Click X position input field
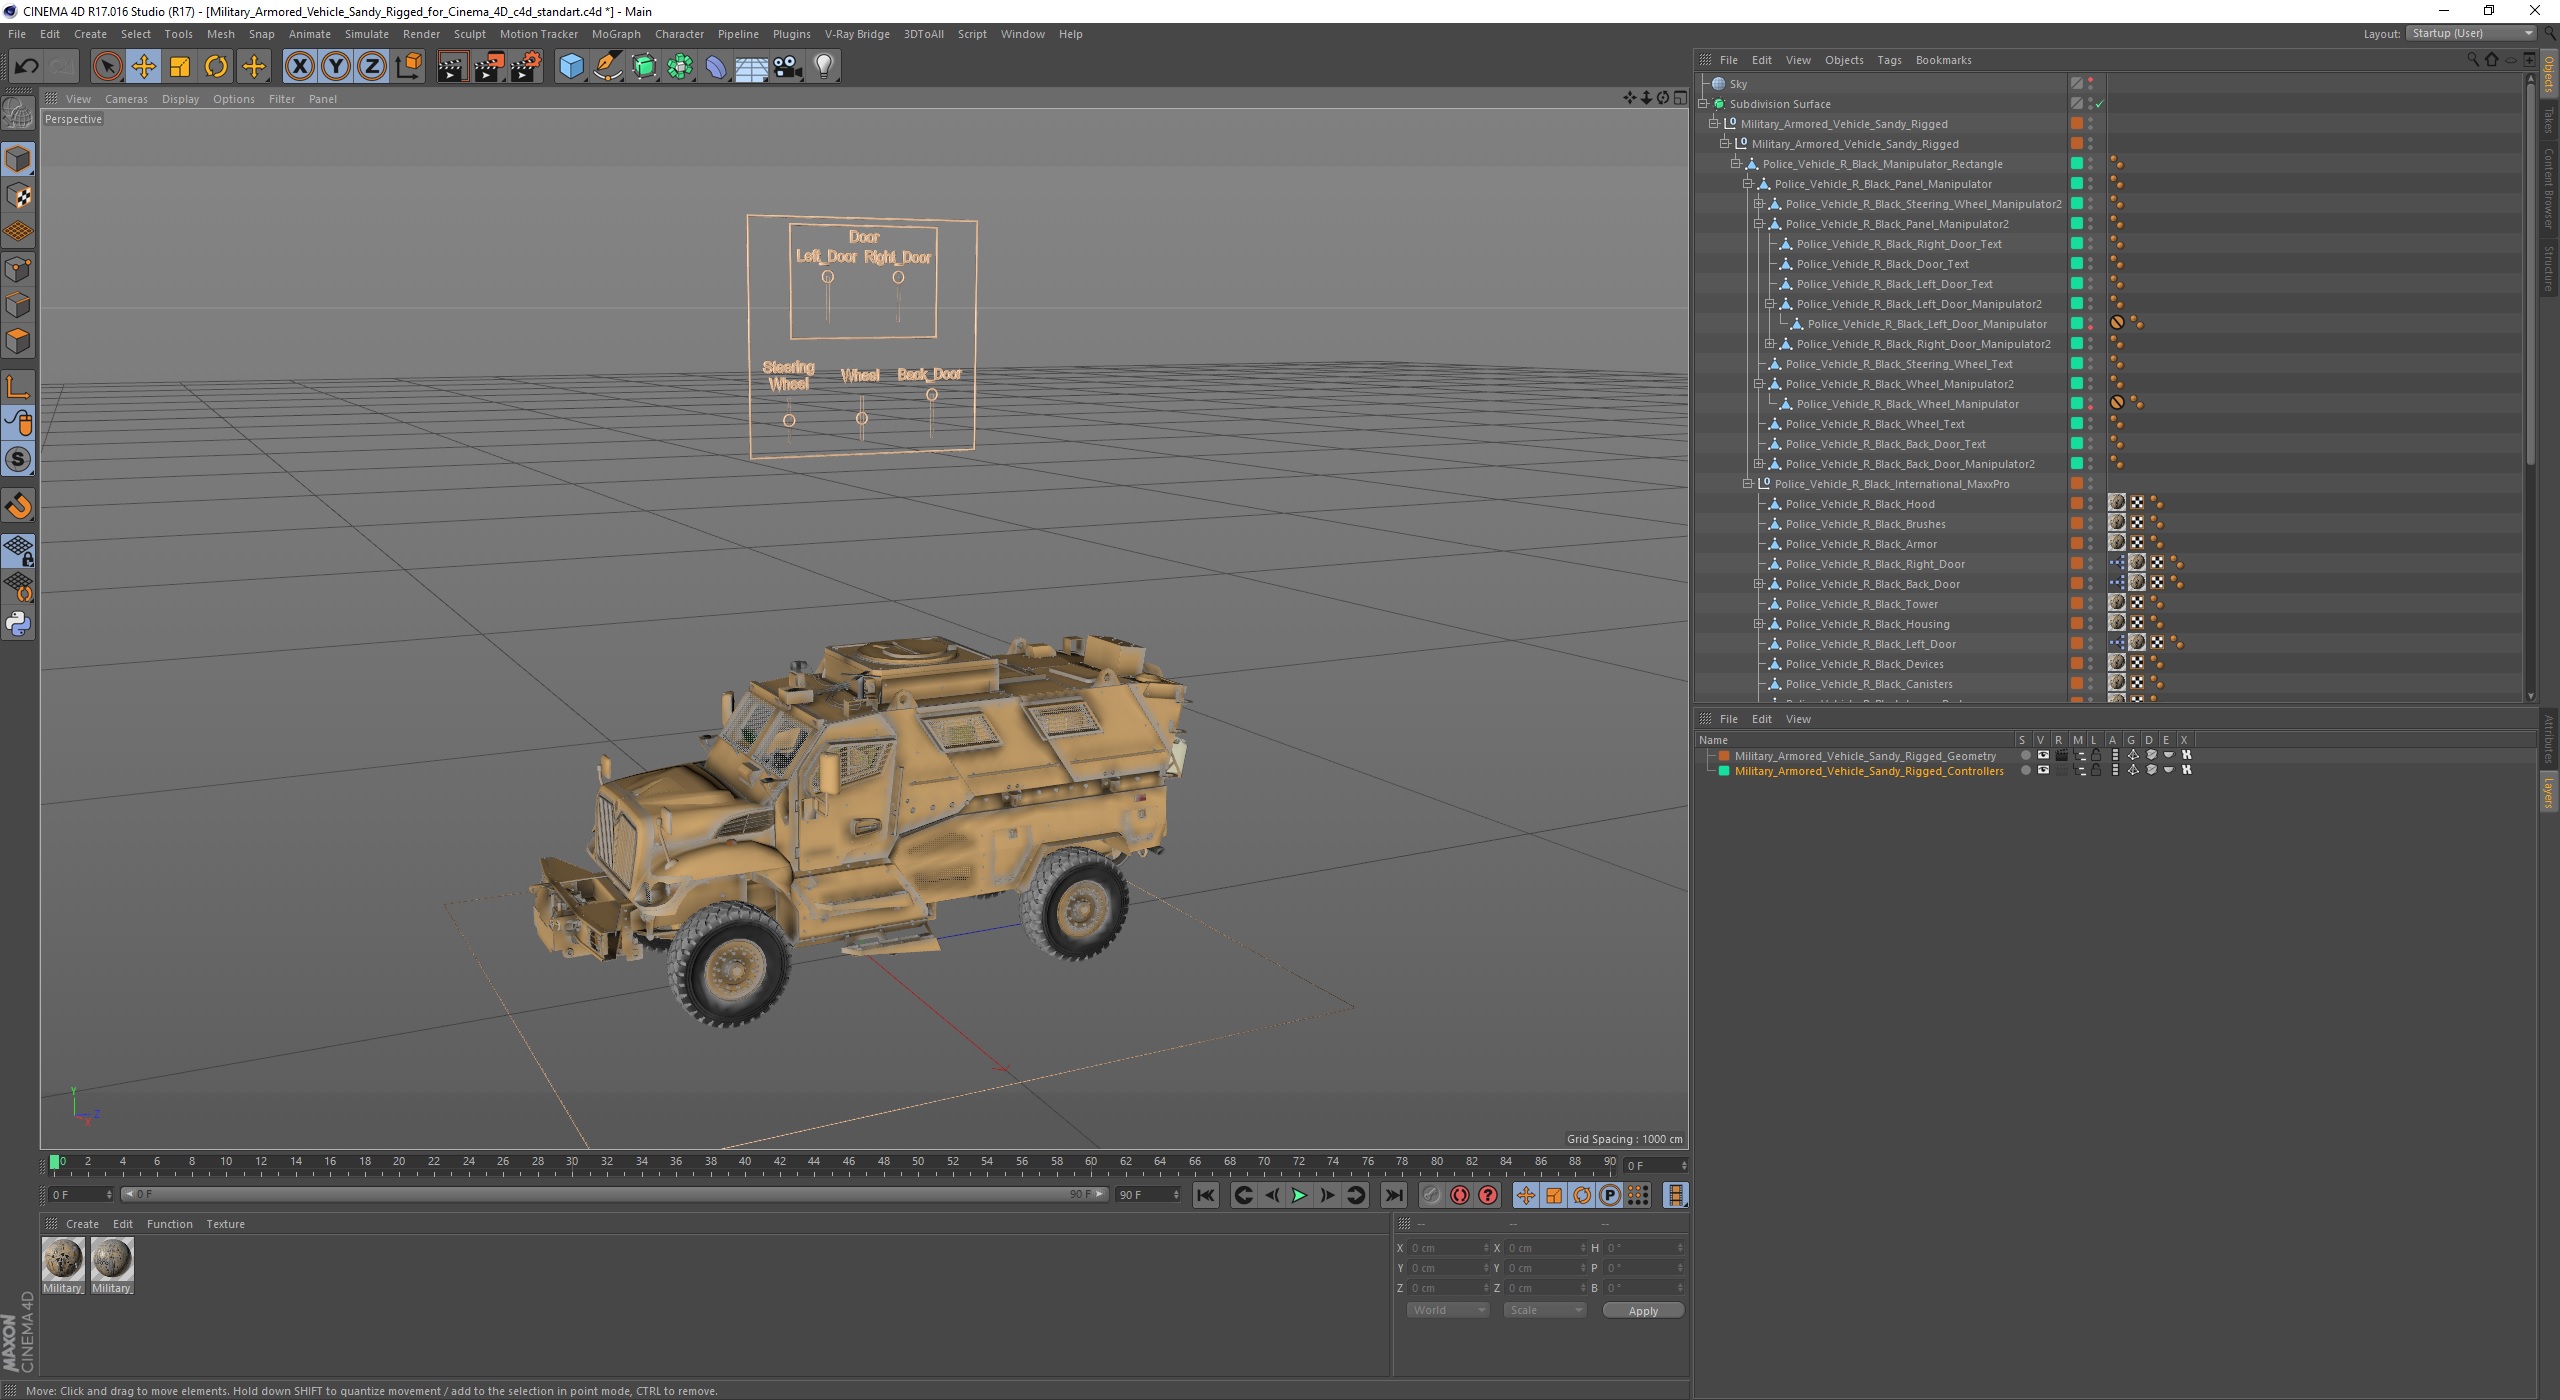 (x=1446, y=1248)
